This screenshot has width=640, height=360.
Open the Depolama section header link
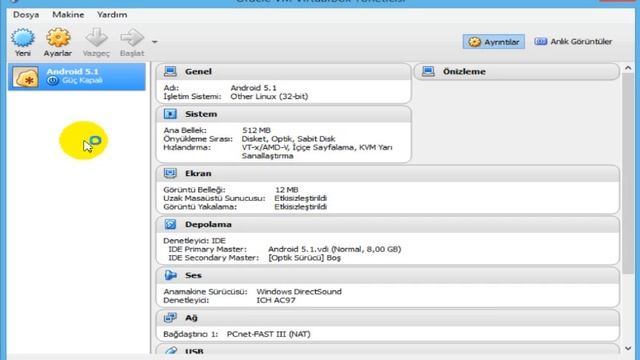(x=208, y=224)
